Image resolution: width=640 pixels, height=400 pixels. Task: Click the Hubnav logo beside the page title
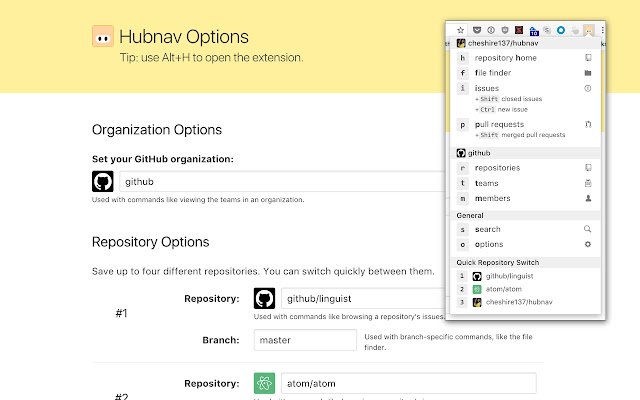102,36
